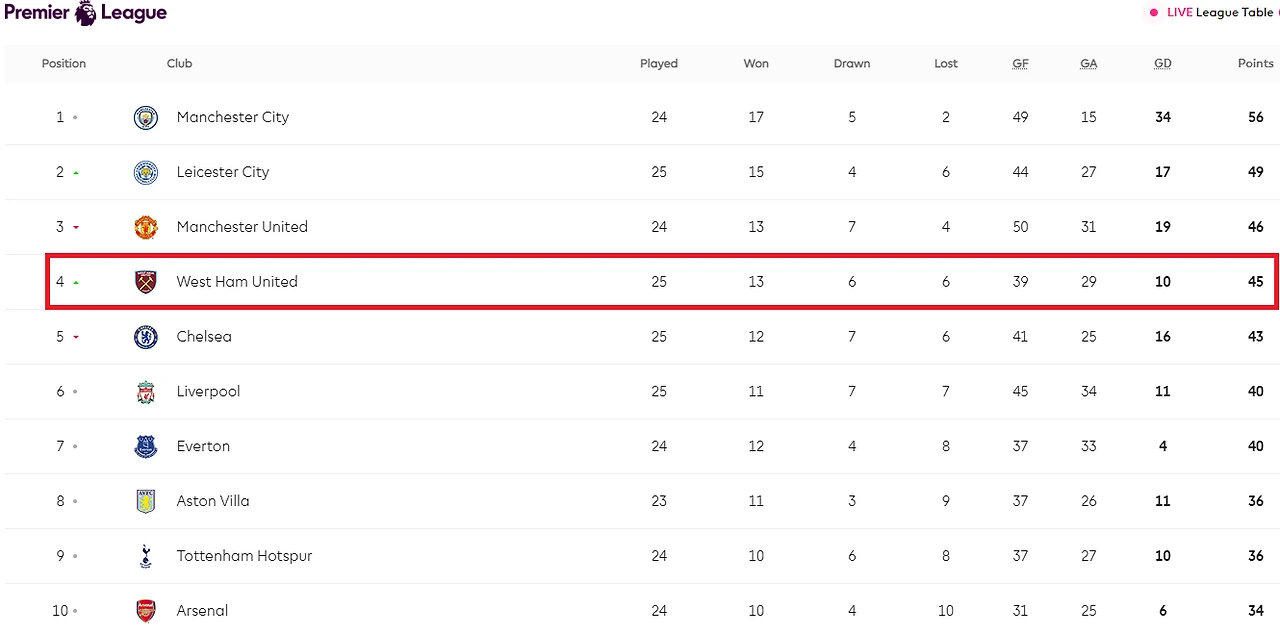Click the Premier League lion logo
1280x634 pixels.
[x=86, y=13]
